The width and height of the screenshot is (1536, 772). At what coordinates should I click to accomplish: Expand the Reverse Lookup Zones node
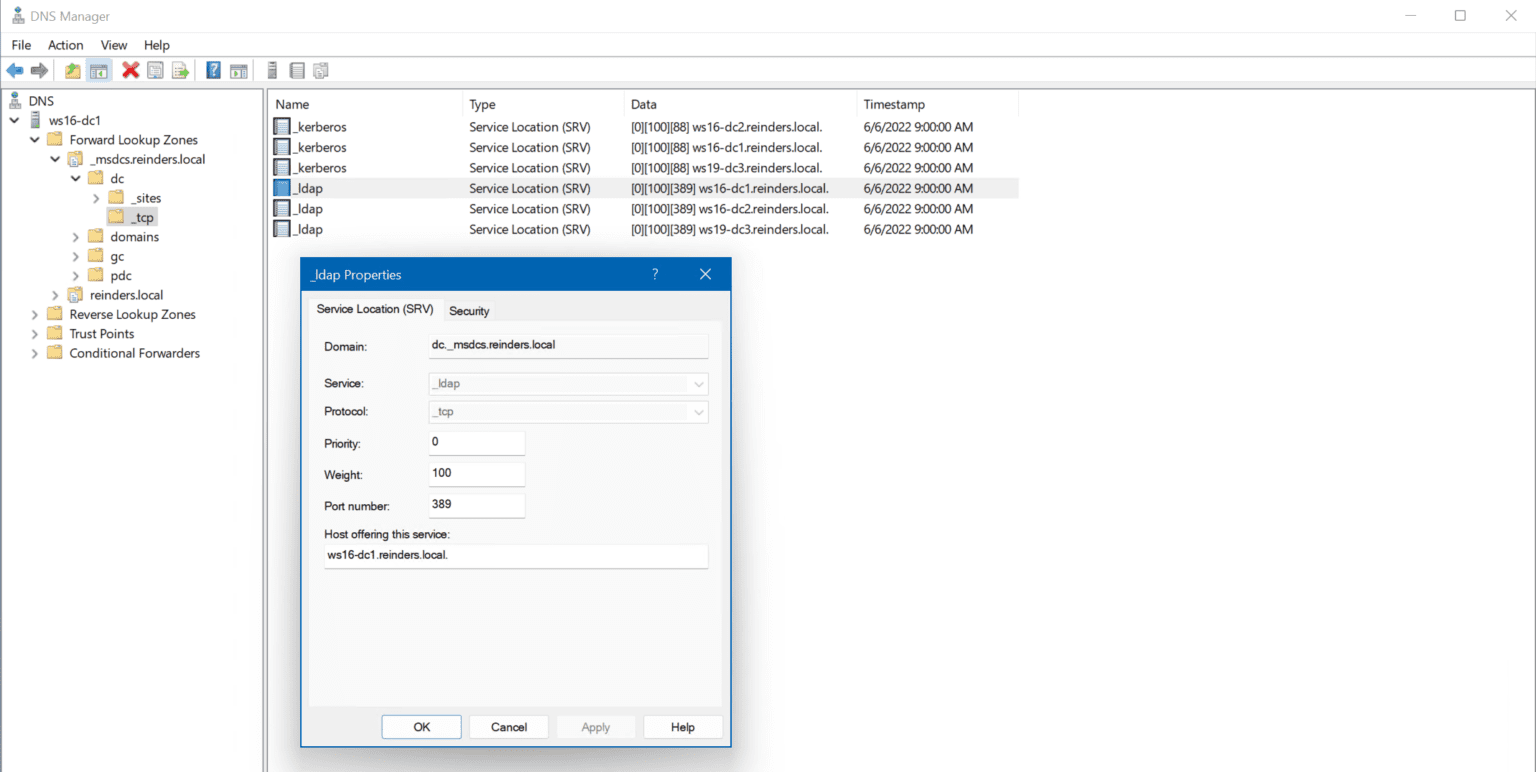point(33,314)
